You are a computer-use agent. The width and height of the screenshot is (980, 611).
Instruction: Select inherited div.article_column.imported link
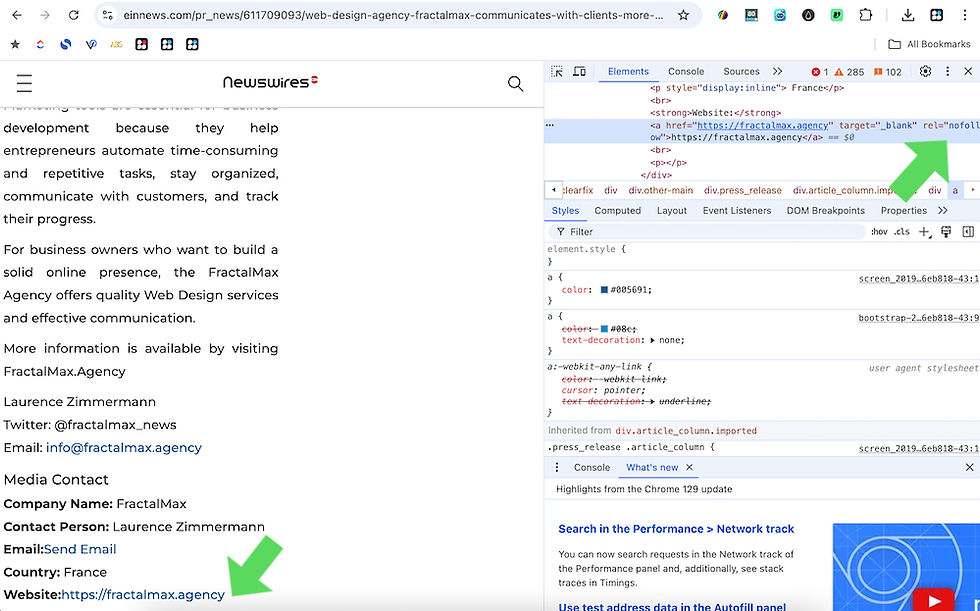point(686,431)
